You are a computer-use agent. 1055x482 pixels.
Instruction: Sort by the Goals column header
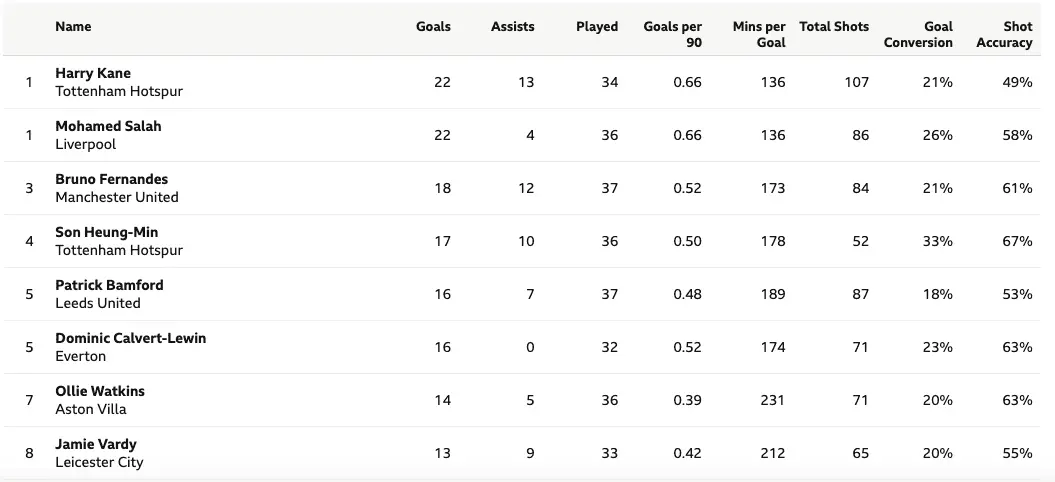tap(433, 27)
